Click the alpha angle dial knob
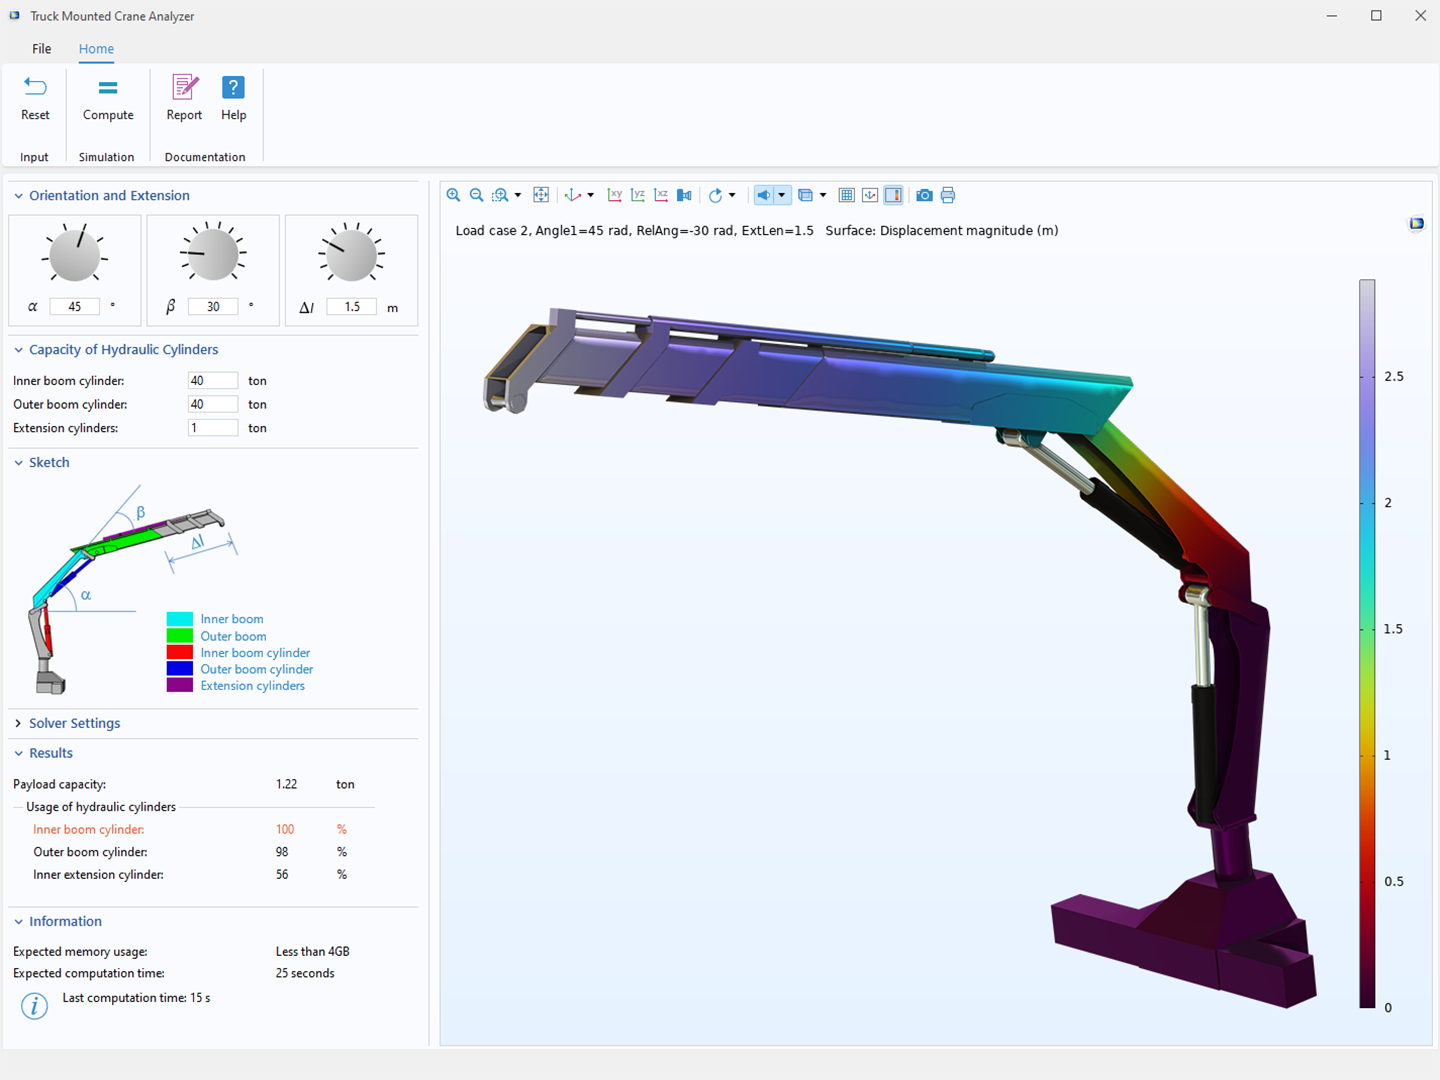This screenshot has height=1080, width=1440. (x=75, y=256)
